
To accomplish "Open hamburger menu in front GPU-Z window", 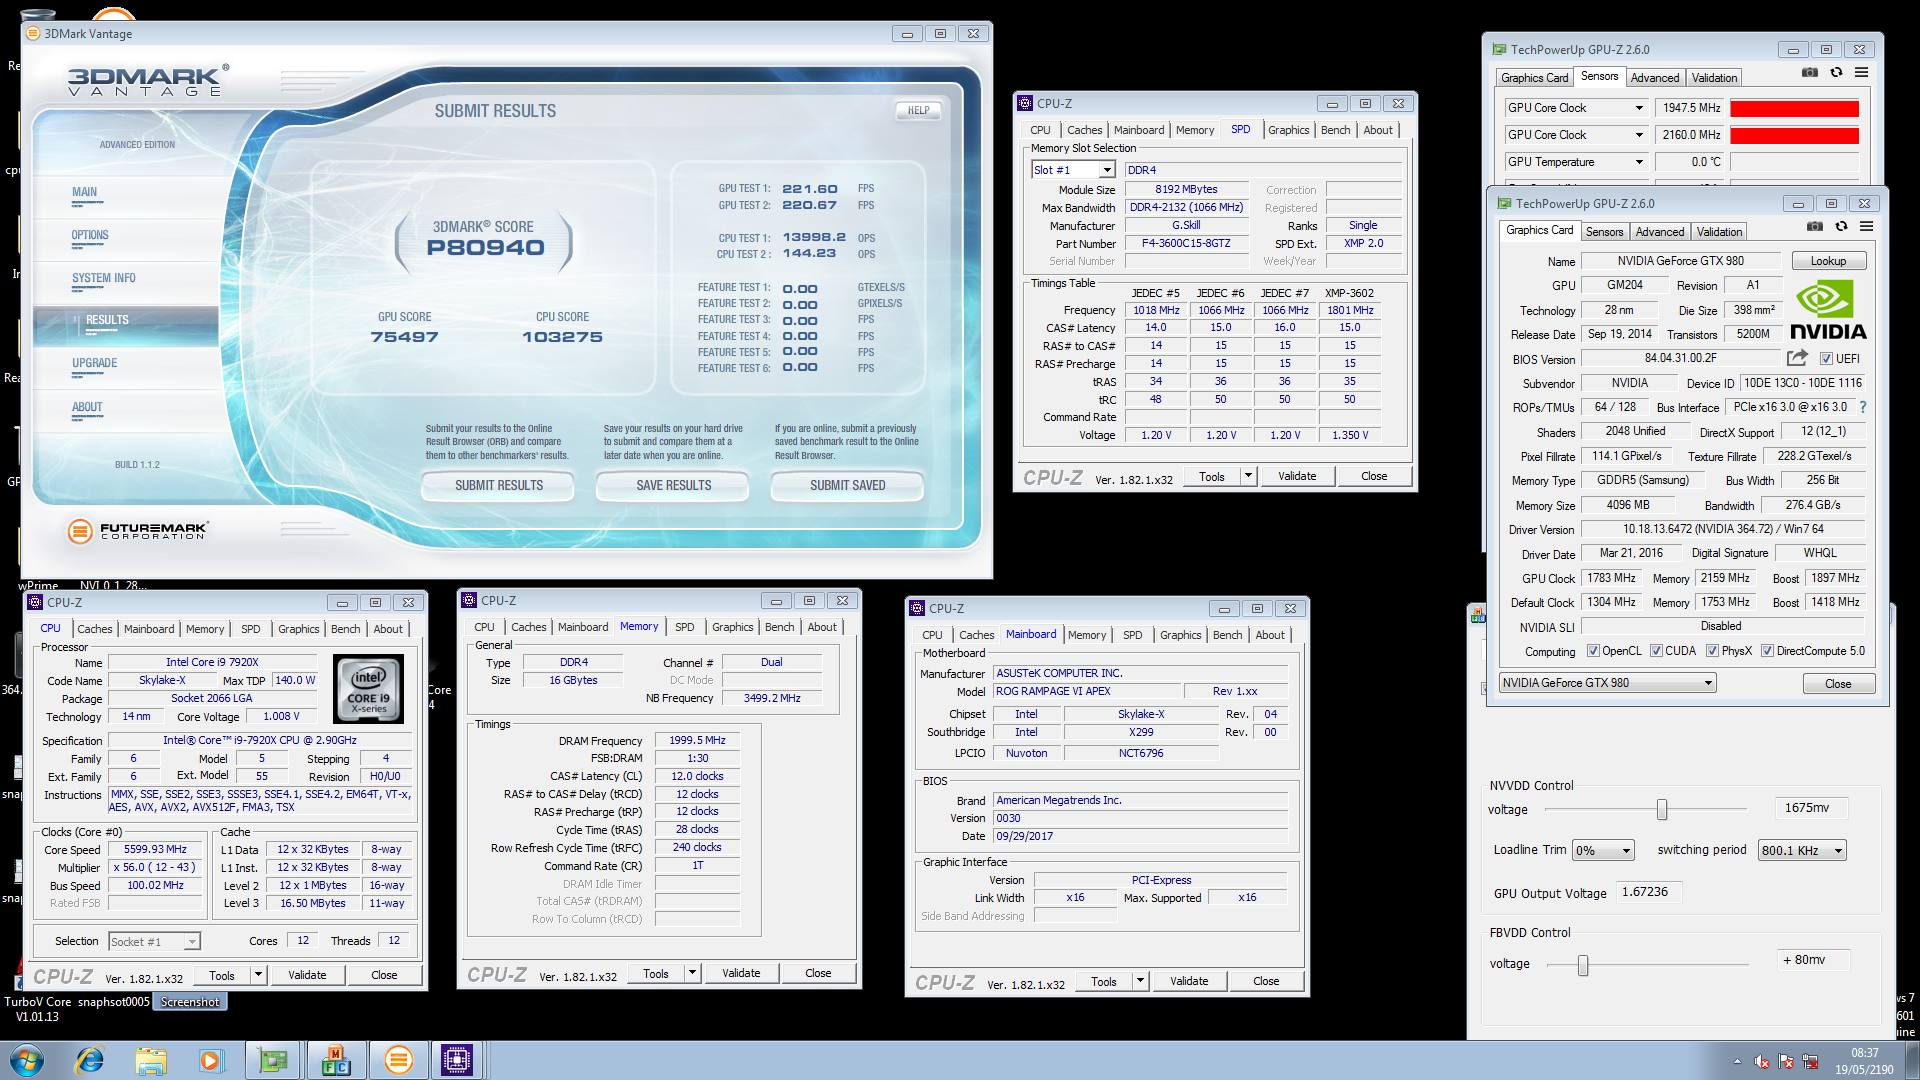I will coord(1866,227).
